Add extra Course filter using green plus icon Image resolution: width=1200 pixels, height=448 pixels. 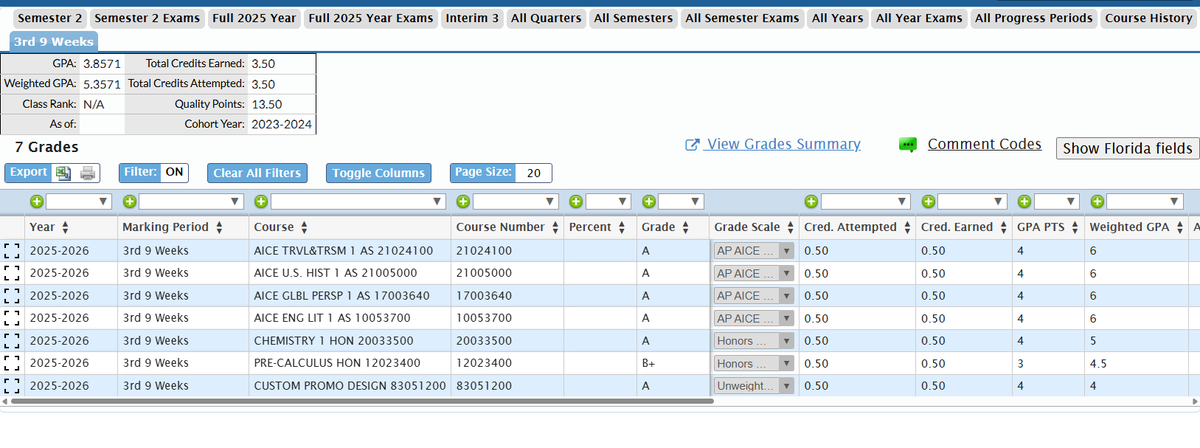[261, 201]
